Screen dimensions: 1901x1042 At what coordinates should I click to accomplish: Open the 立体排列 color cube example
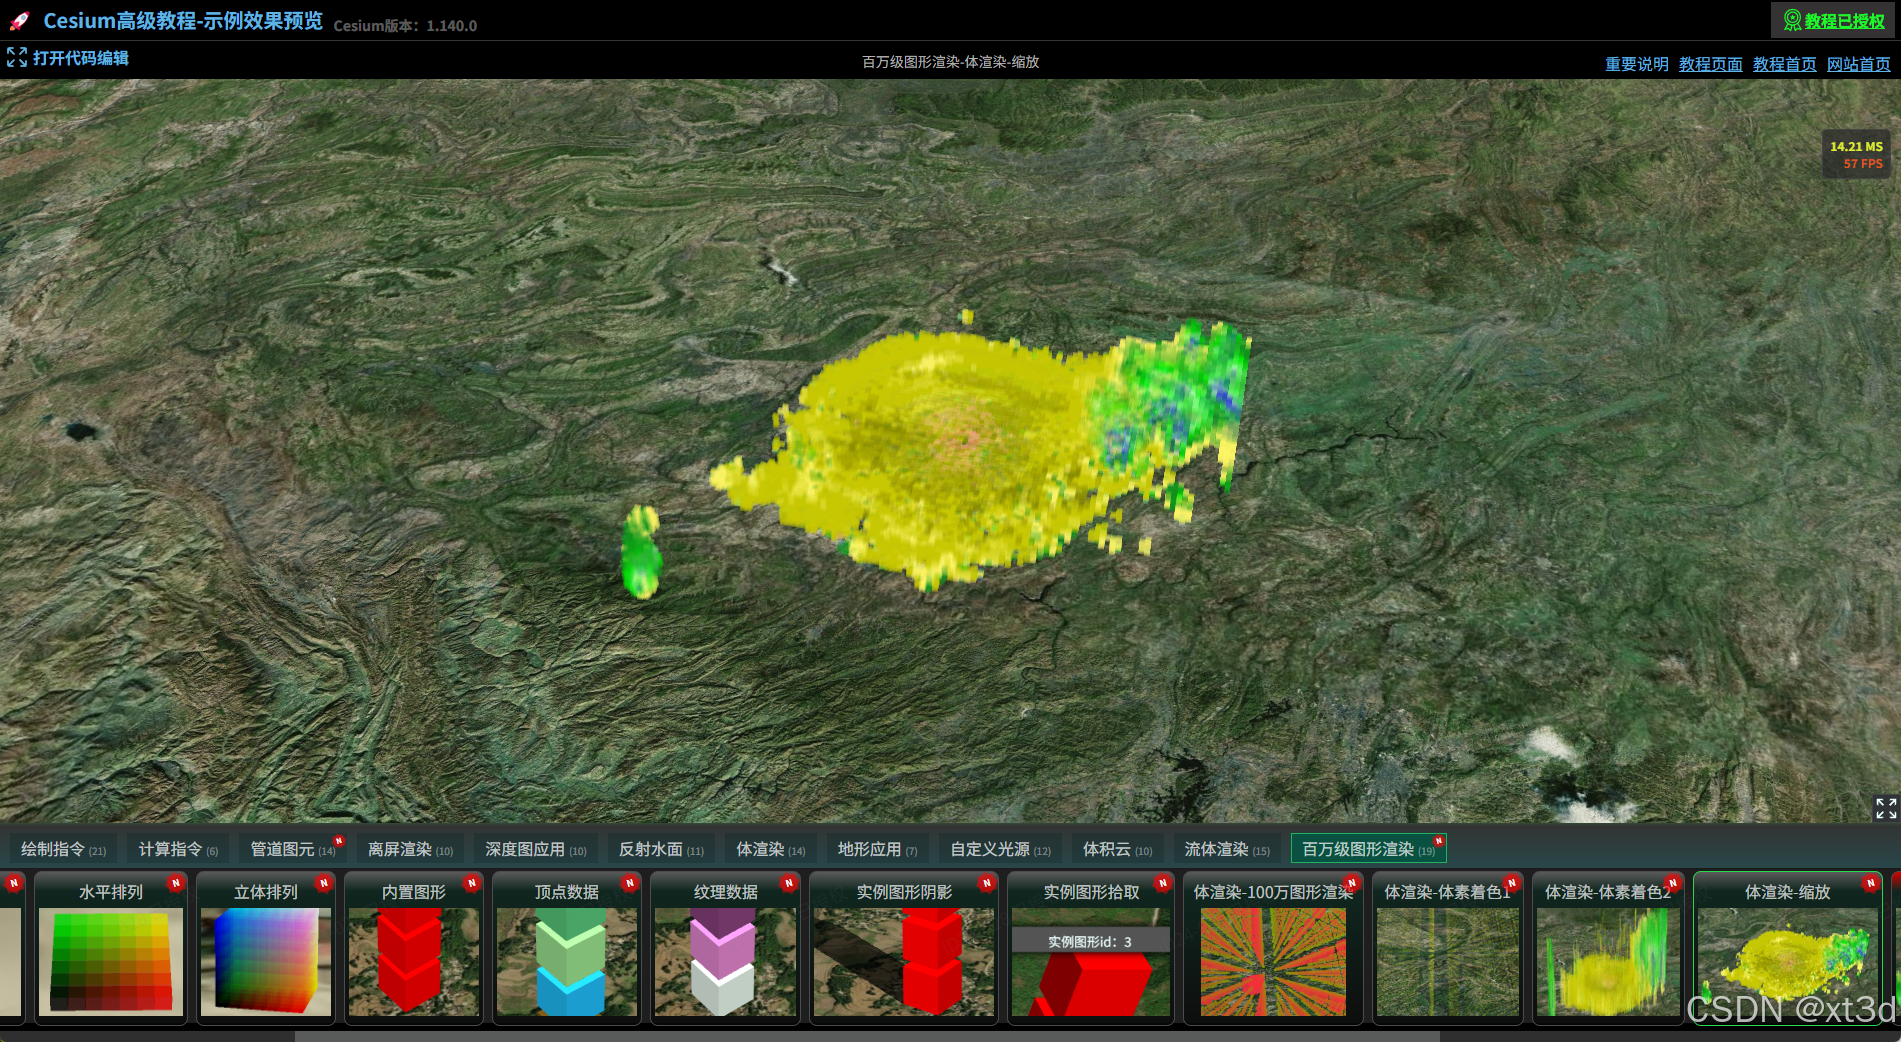[x=266, y=948]
